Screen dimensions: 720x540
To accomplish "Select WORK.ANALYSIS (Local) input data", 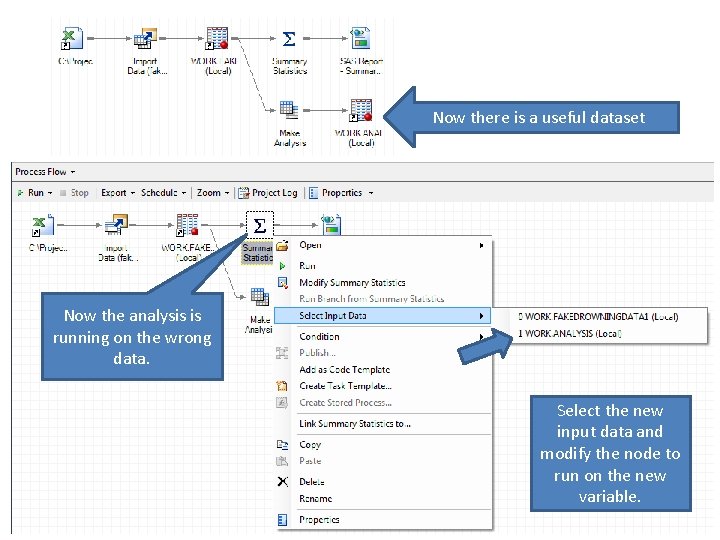I will [569, 333].
